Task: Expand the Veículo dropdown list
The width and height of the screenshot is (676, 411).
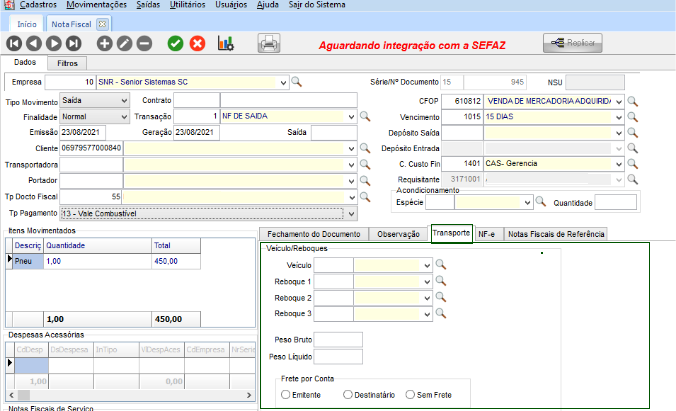Action: coord(428,266)
